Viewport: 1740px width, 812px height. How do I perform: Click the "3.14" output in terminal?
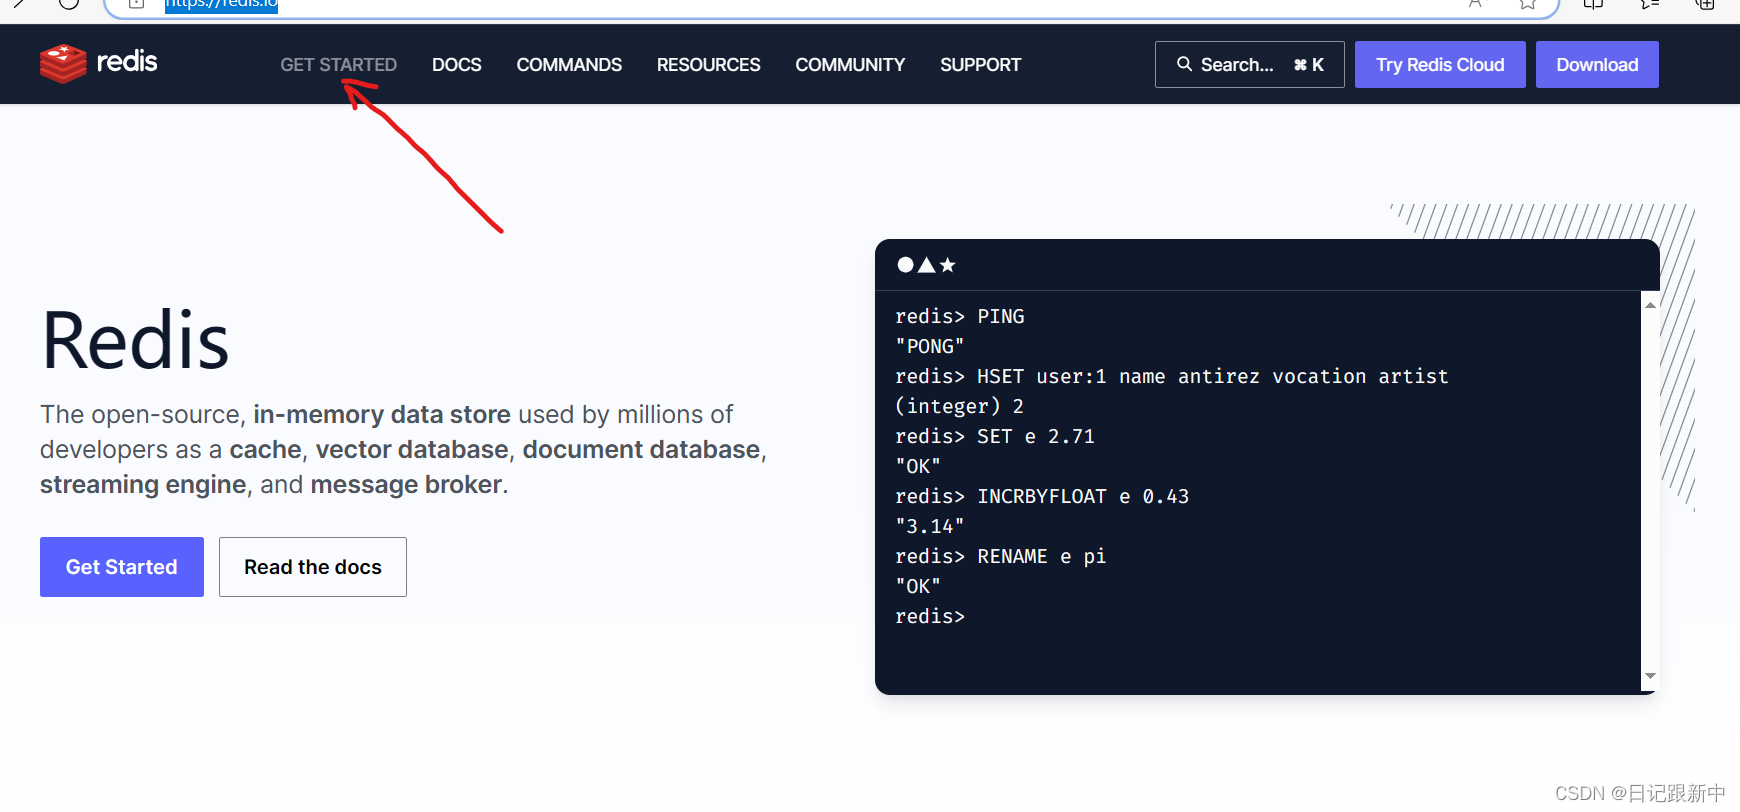pyautogui.click(x=930, y=527)
